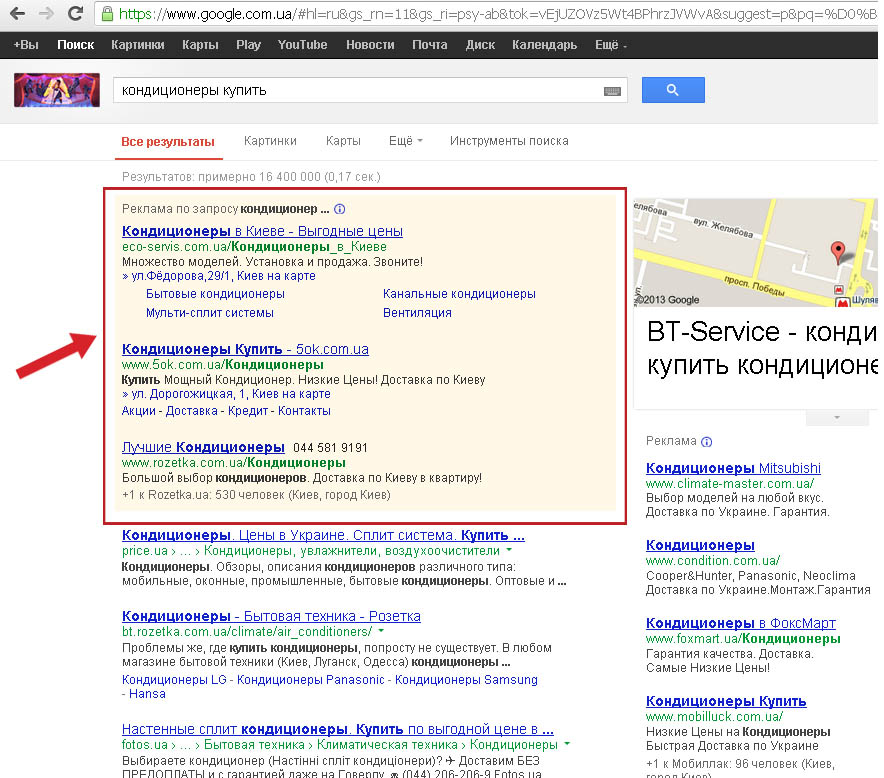Screen dimensions: 884x778
Task: Open the Кредит sitelink
Action: 247,411
